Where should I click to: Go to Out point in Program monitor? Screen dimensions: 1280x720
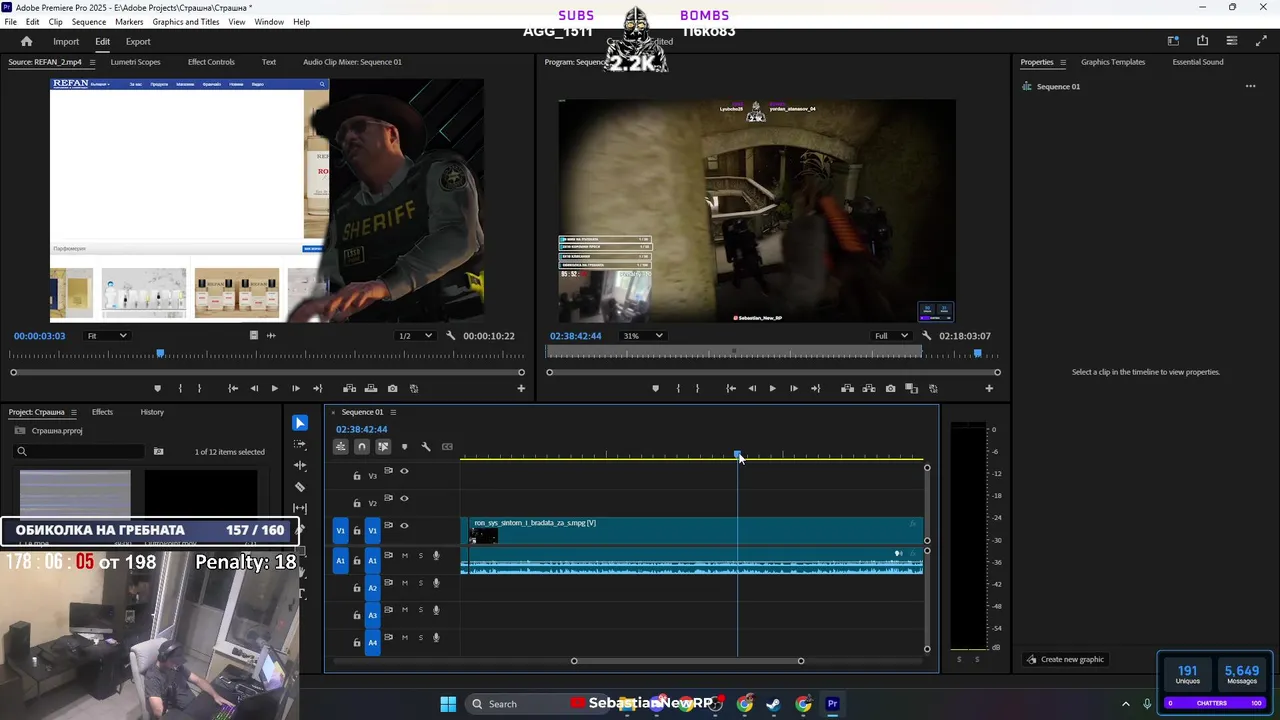pyautogui.click(x=815, y=388)
